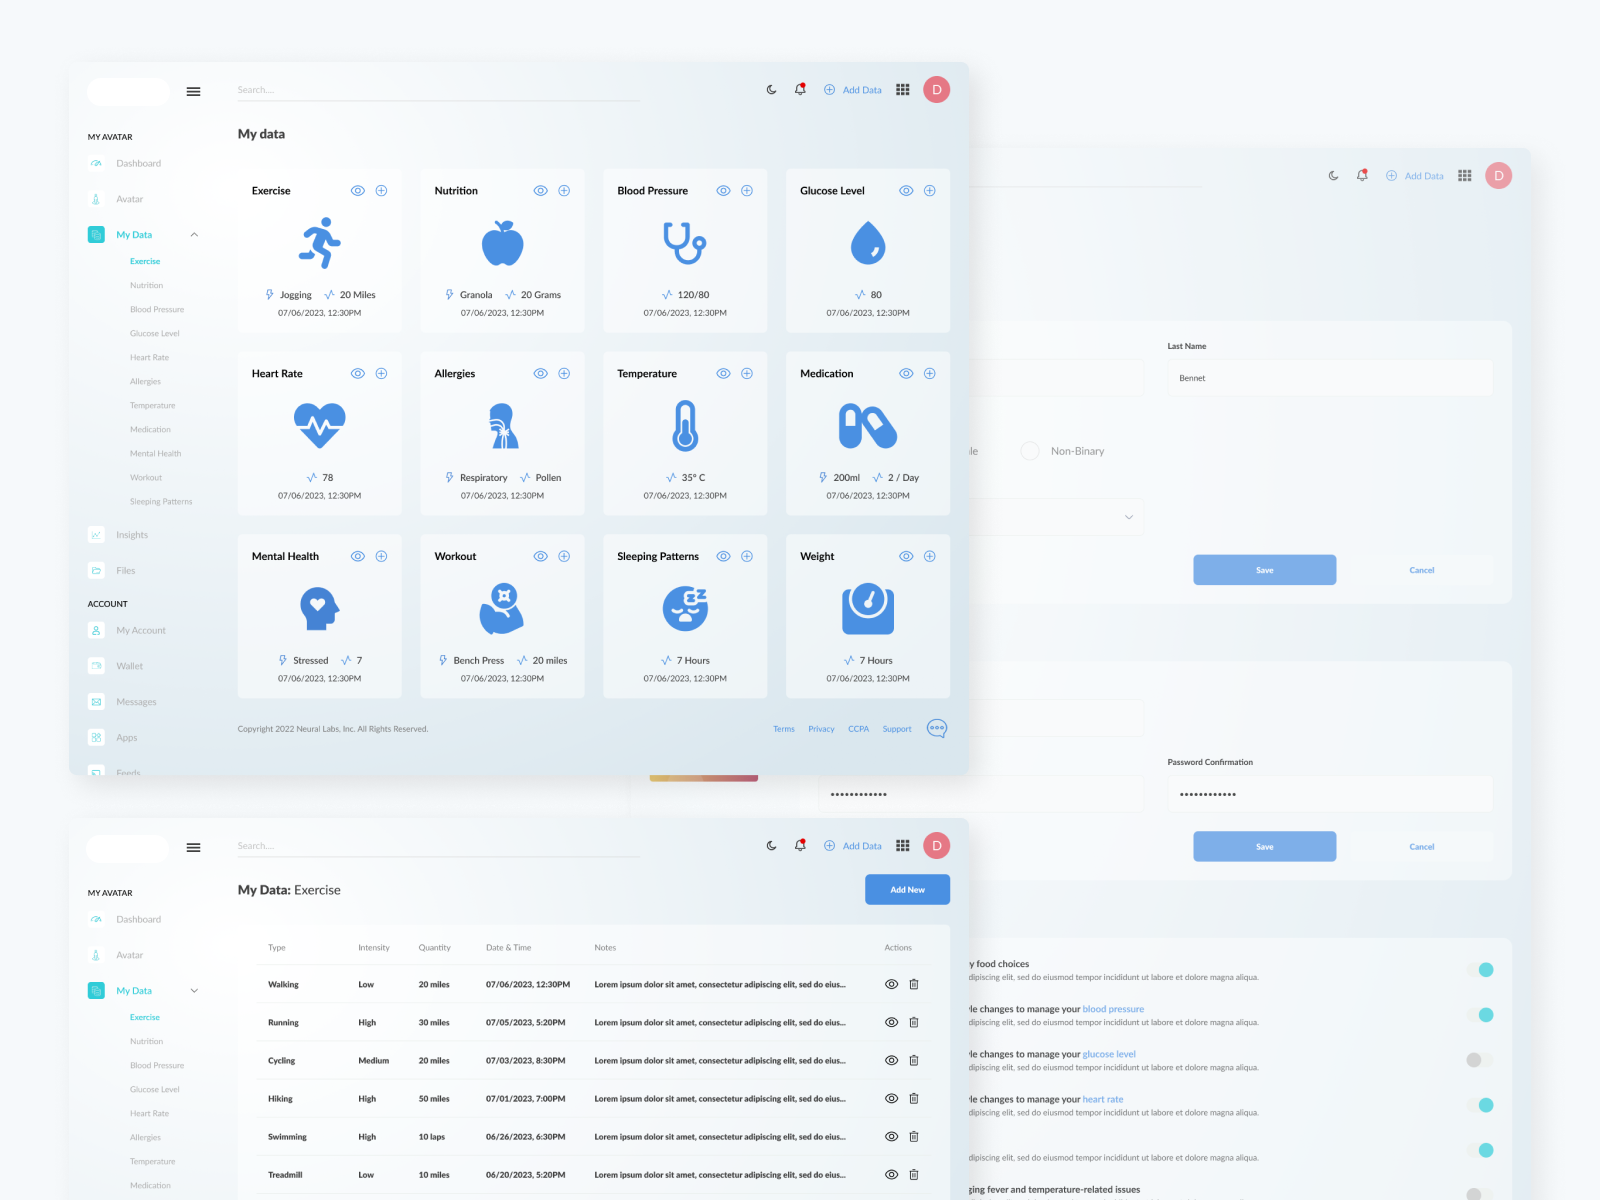Collapse My Data submenu in top sidebar
Image resolution: width=1600 pixels, height=1200 pixels.
[x=194, y=235]
